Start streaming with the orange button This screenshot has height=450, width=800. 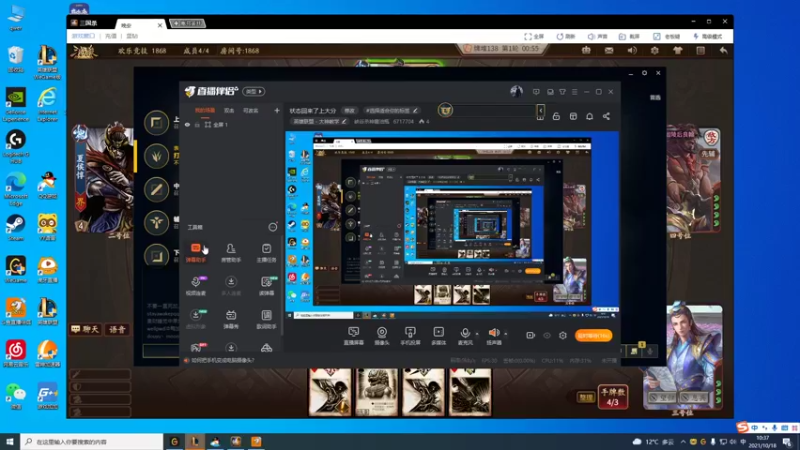click(x=593, y=335)
